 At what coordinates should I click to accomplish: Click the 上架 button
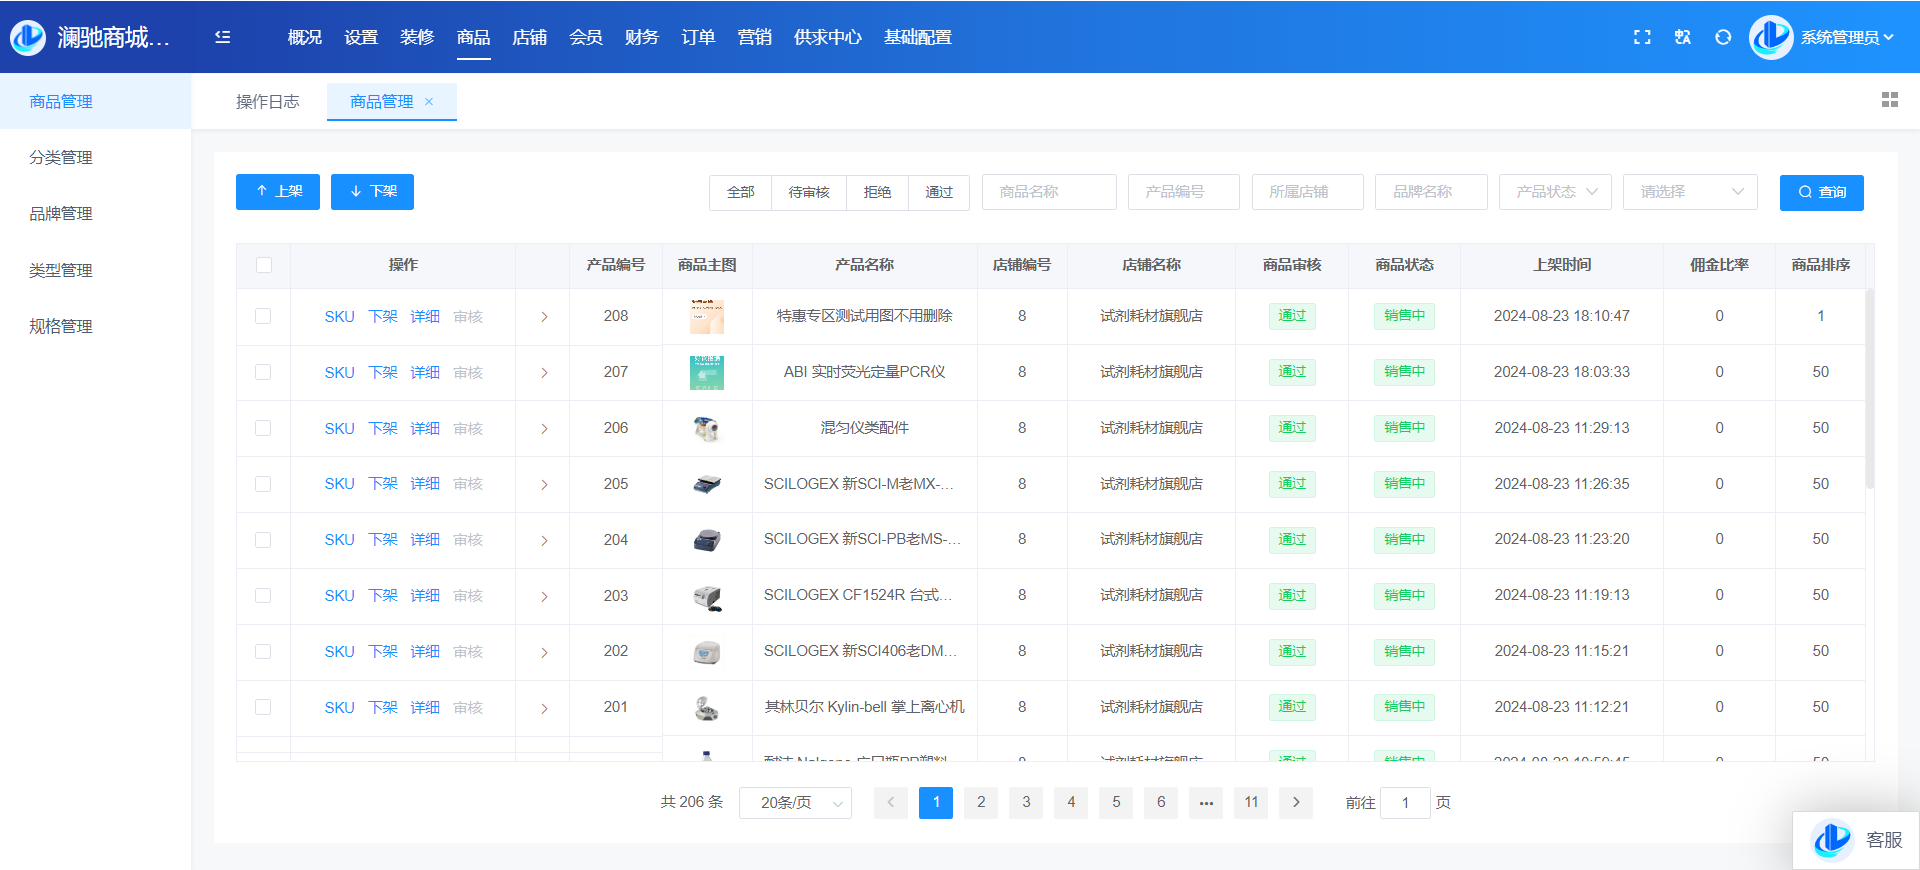click(x=278, y=192)
